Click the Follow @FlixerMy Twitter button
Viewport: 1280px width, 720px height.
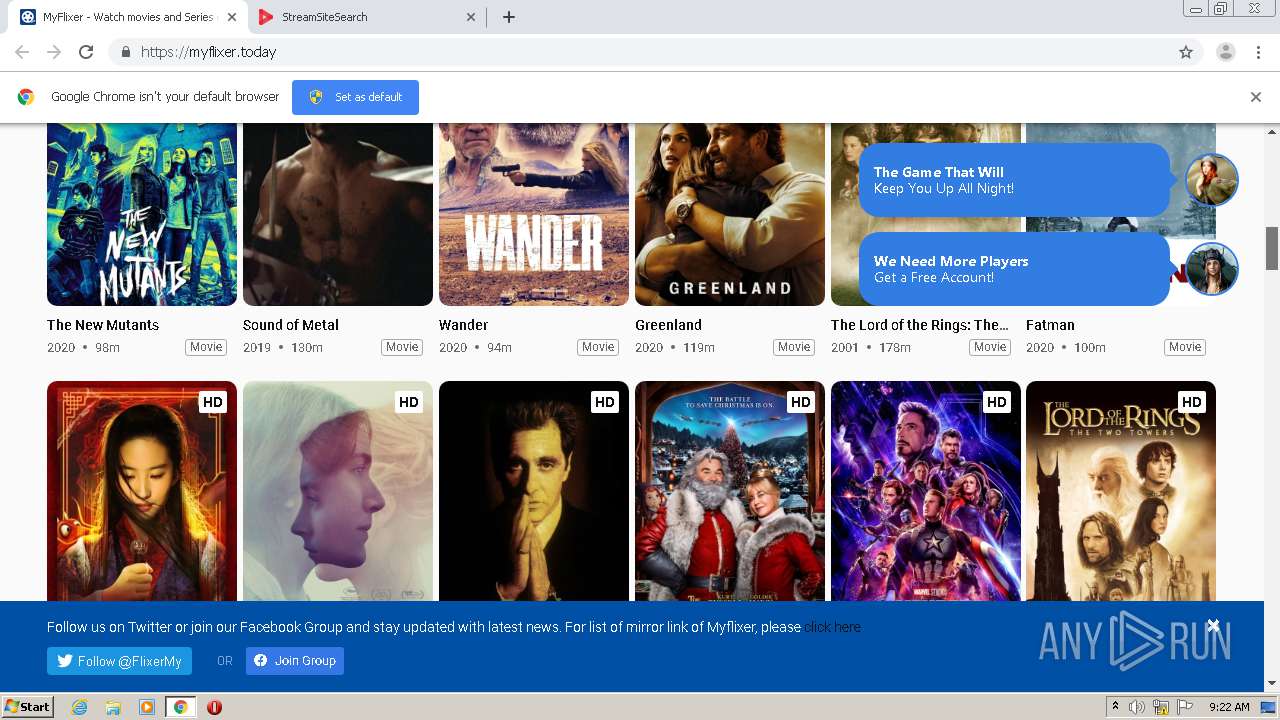point(119,661)
